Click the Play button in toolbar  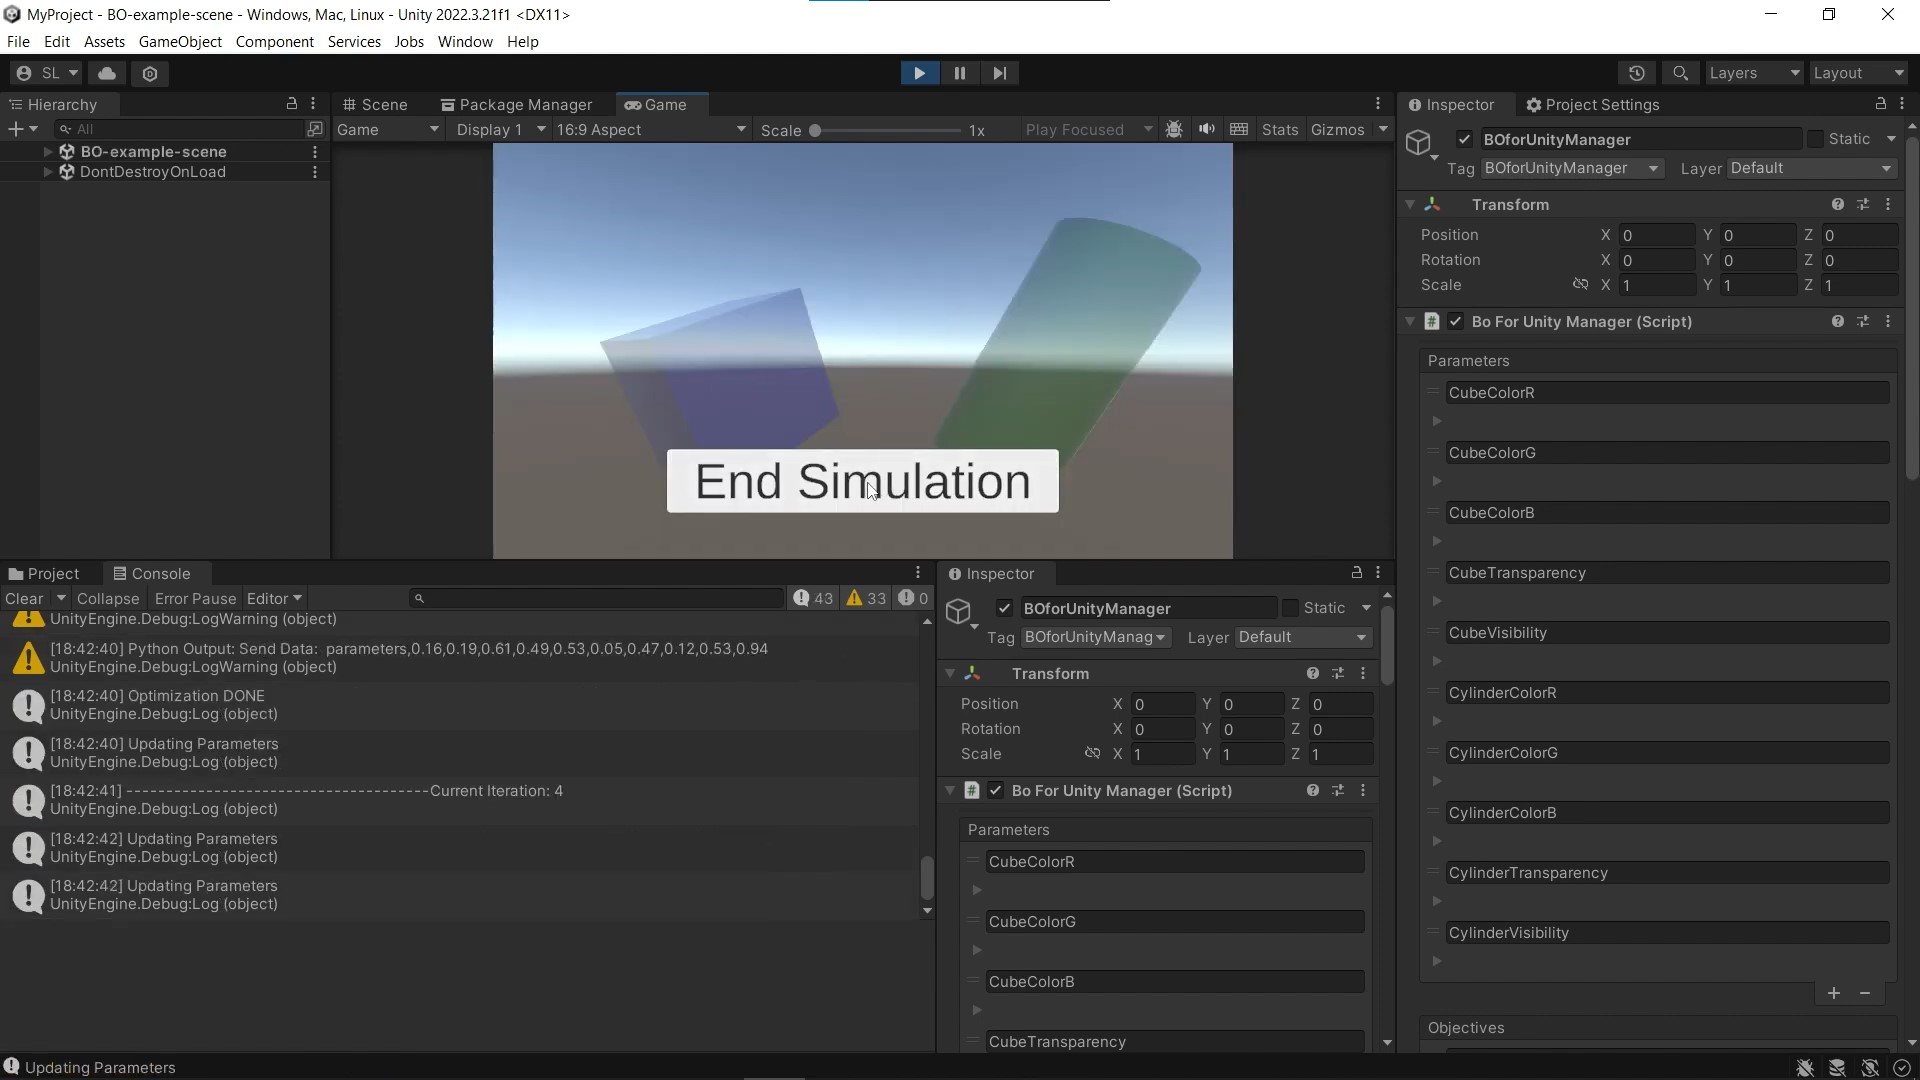pyautogui.click(x=919, y=73)
